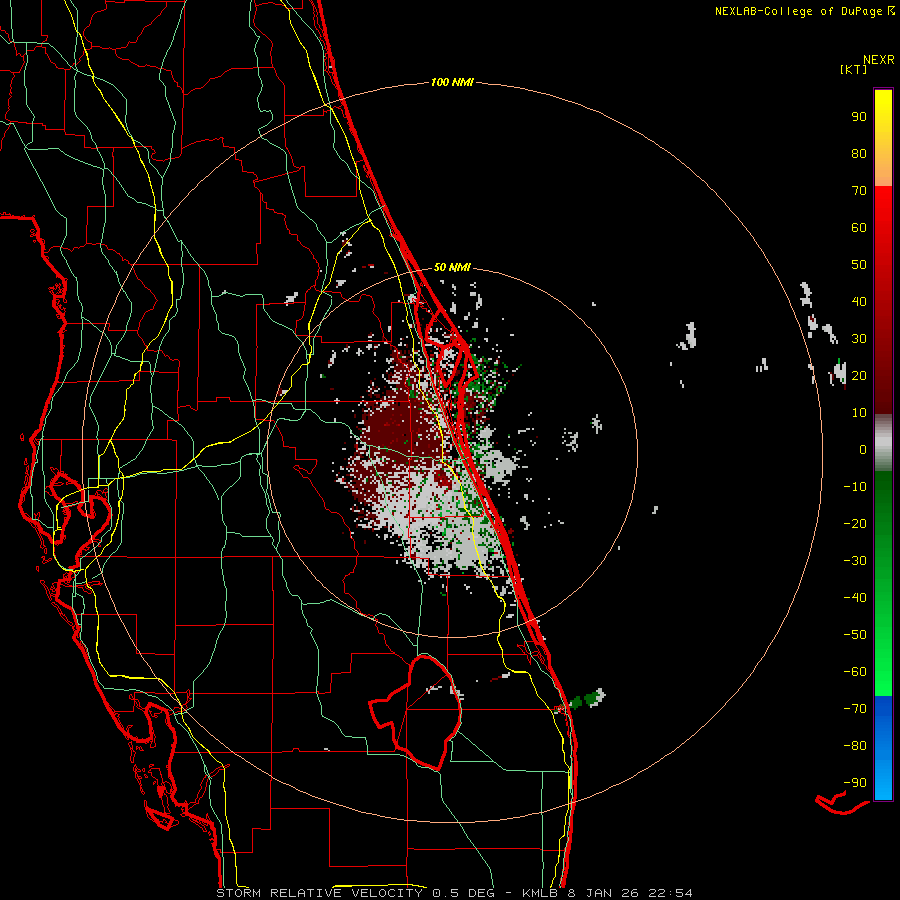
Task: Select the -90 knot scale label
Action: [855, 783]
